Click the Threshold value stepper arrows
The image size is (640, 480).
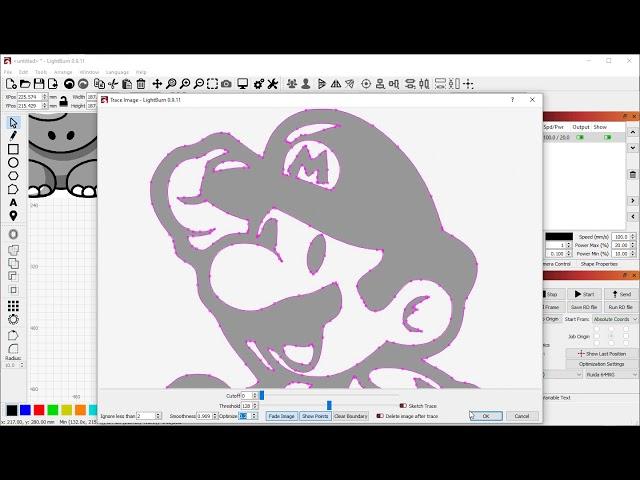(x=255, y=406)
